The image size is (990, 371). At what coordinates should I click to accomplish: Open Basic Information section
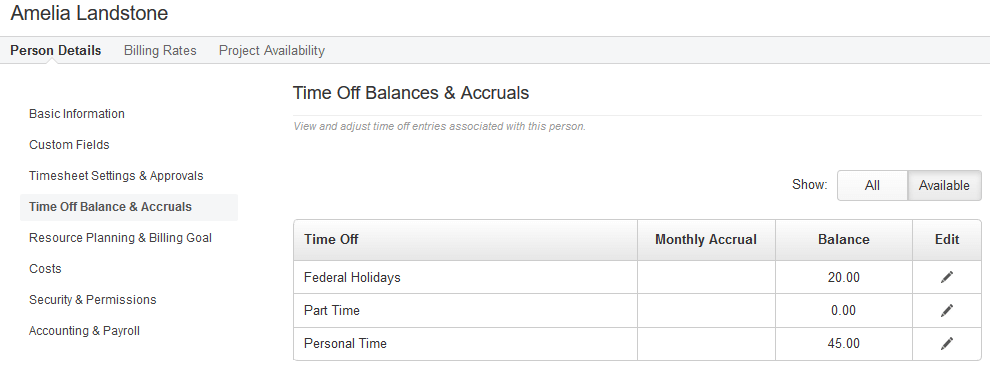pos(76,114)
